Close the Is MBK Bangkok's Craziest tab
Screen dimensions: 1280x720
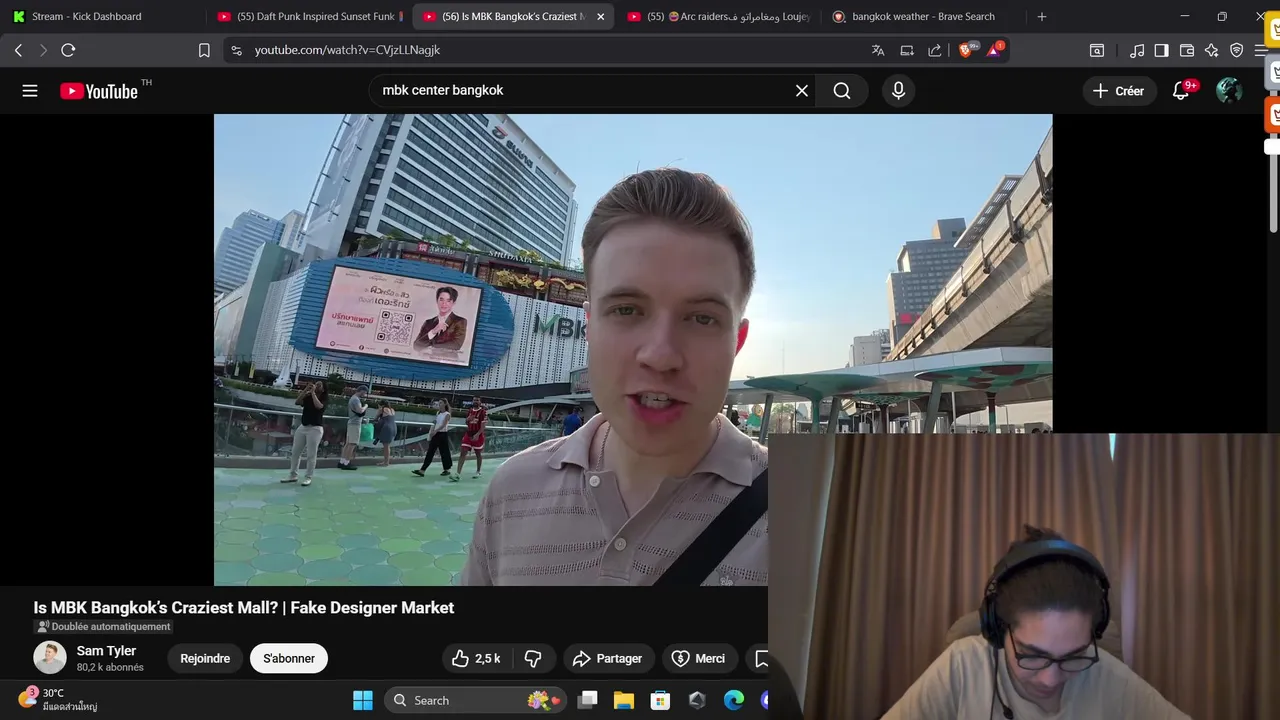click(x=600, y=17)
